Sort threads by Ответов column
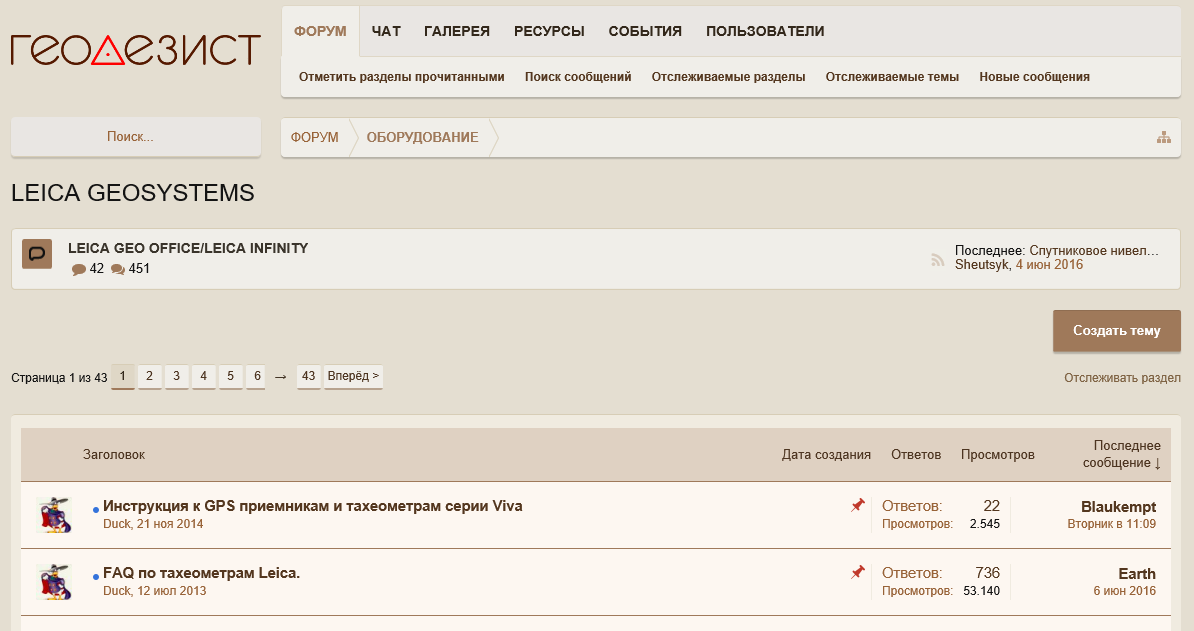Screen dimensions: 1194x631 [x=916, y=454]
